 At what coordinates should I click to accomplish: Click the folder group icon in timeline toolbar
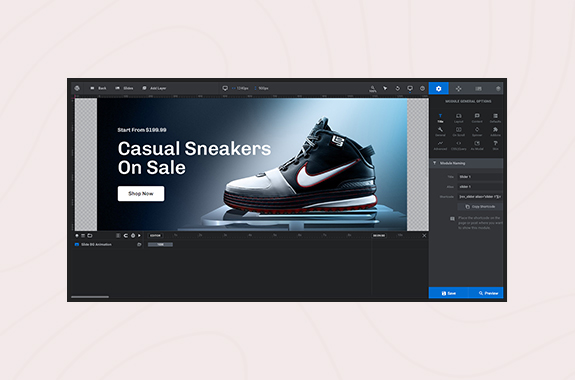coord(90,235)
